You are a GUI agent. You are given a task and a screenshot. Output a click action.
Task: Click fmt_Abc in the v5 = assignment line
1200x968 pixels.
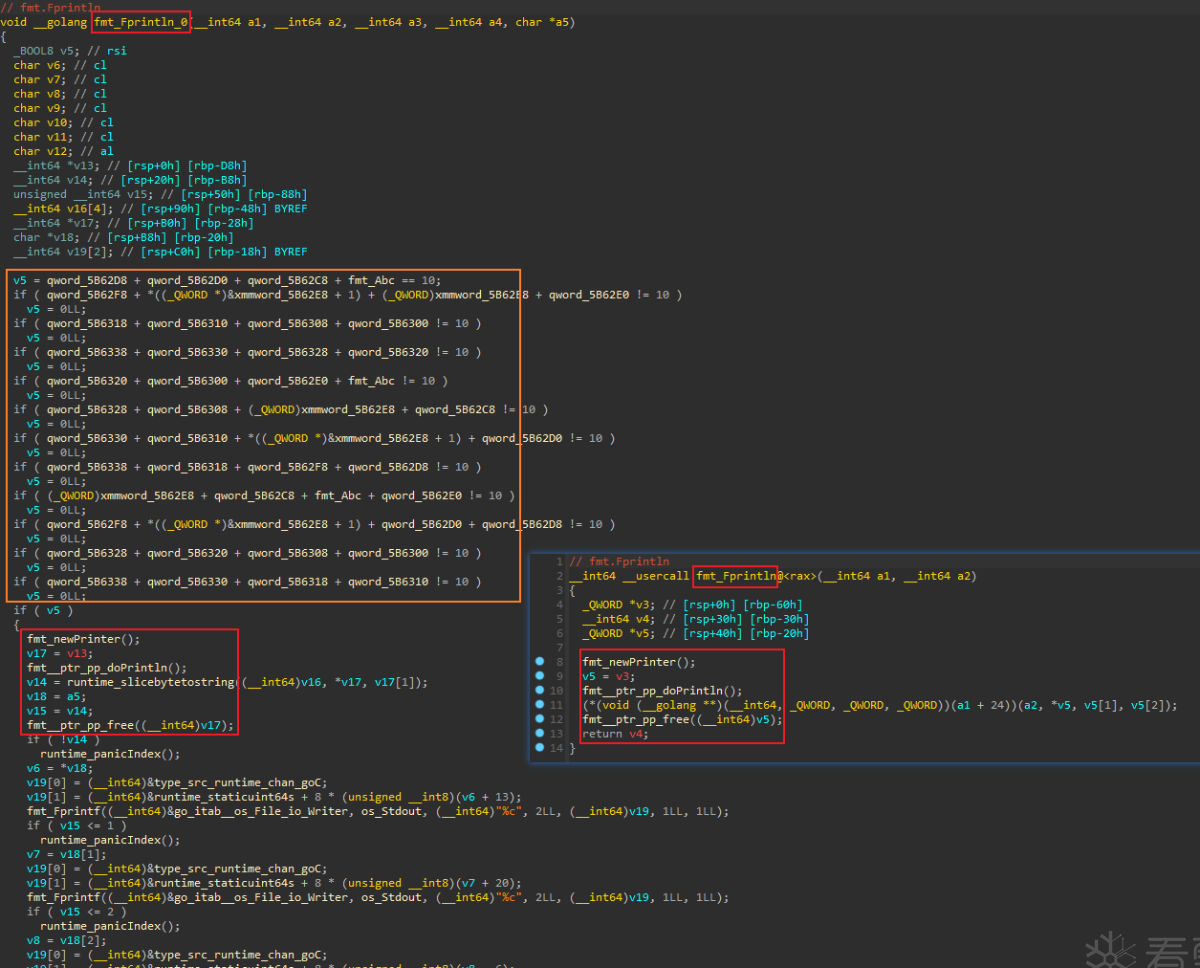[372, 280]
